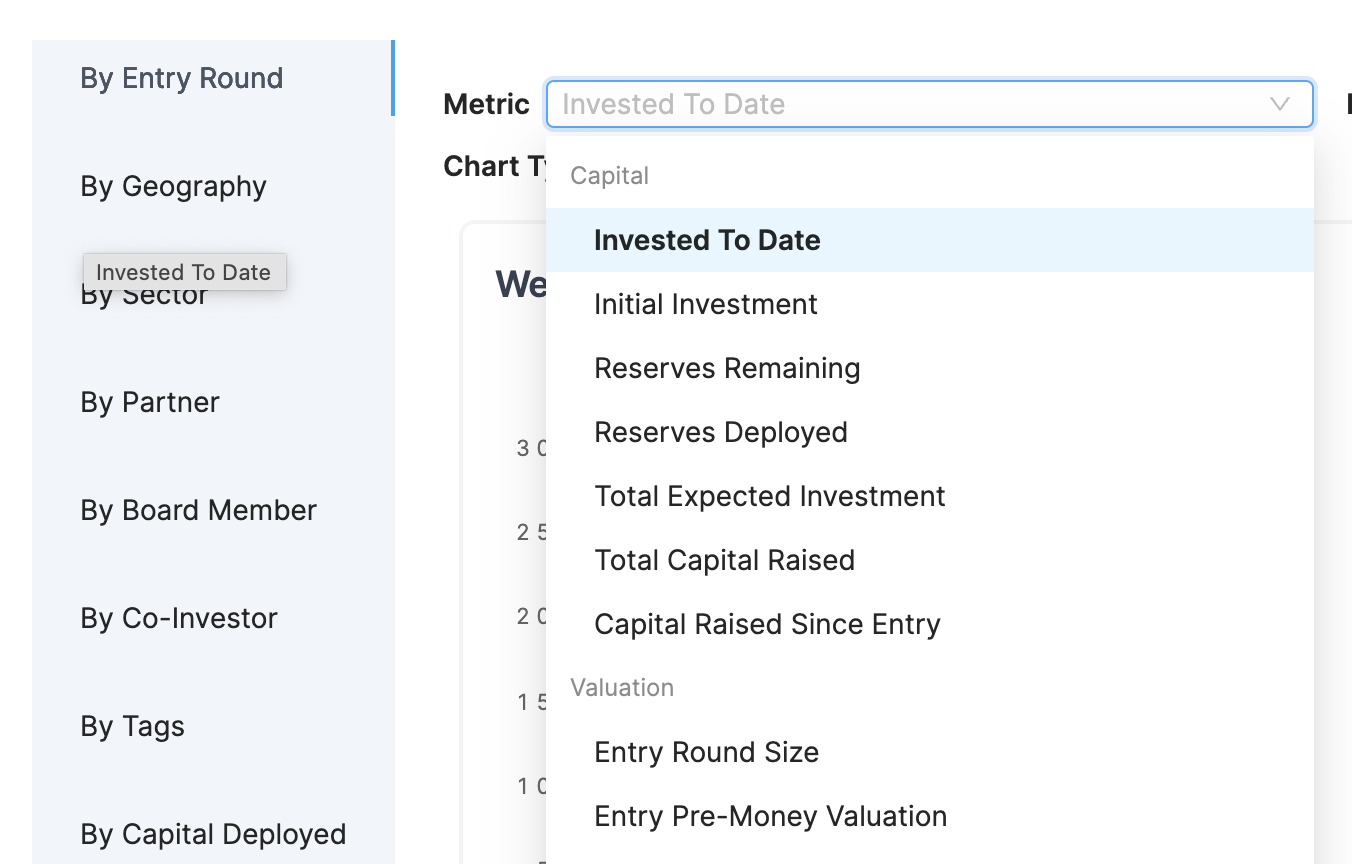
Task: Choose Entry Pre-Money Valuation option
Action: pos(770,816)
